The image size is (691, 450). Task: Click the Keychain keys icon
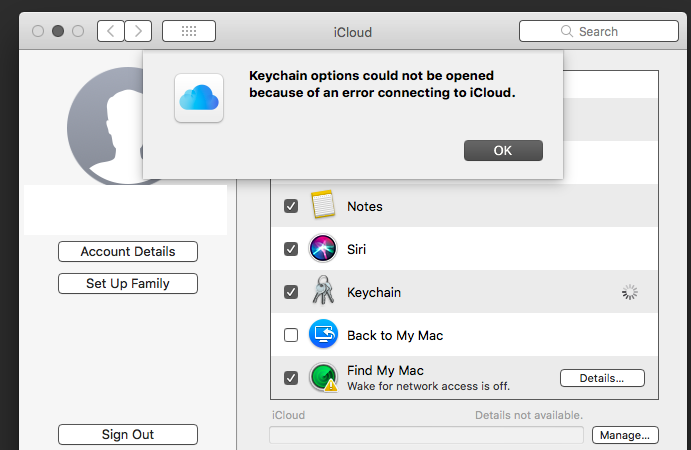point(323,290)
